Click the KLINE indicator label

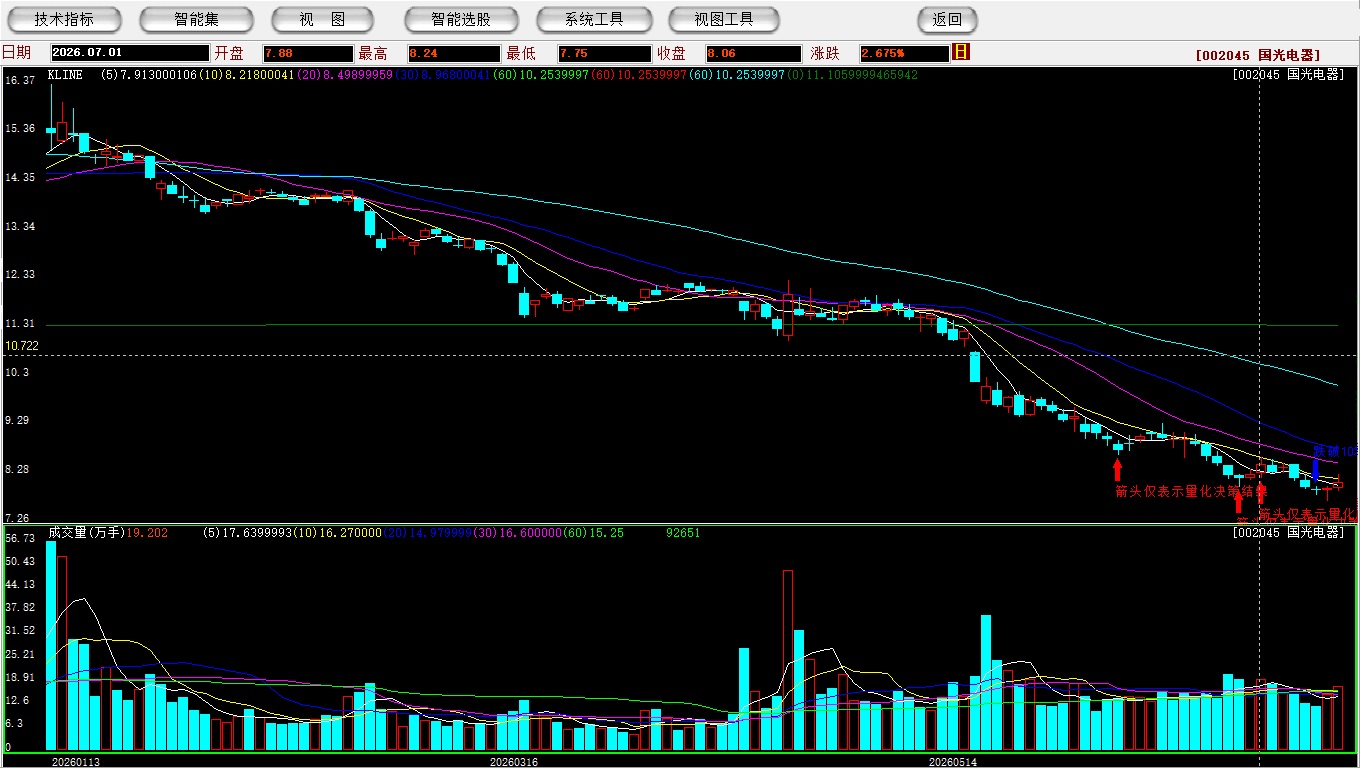[x=65, y=74]
